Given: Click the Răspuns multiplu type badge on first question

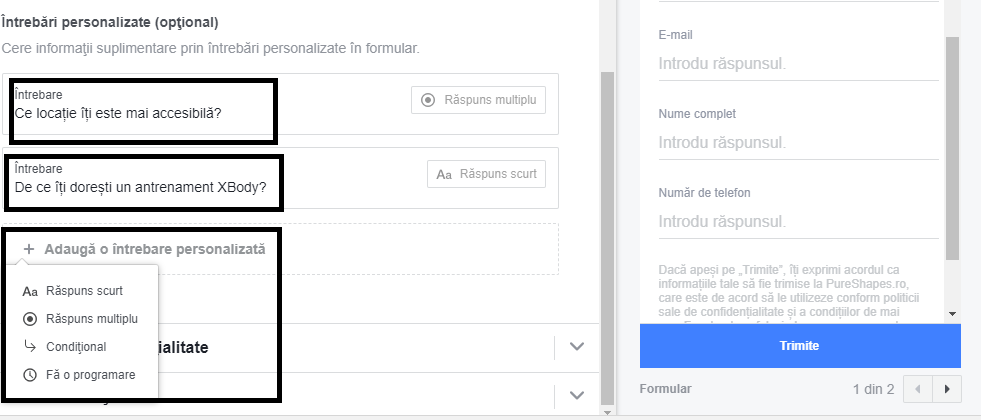Looking at the screenshot, I should pos(478,100).
